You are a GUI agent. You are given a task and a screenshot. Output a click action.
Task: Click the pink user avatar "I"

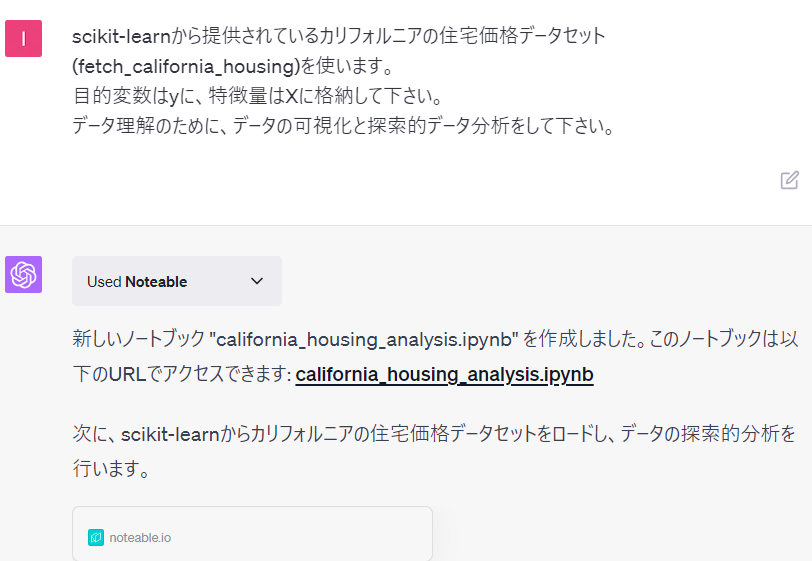(x=23, y=38)
